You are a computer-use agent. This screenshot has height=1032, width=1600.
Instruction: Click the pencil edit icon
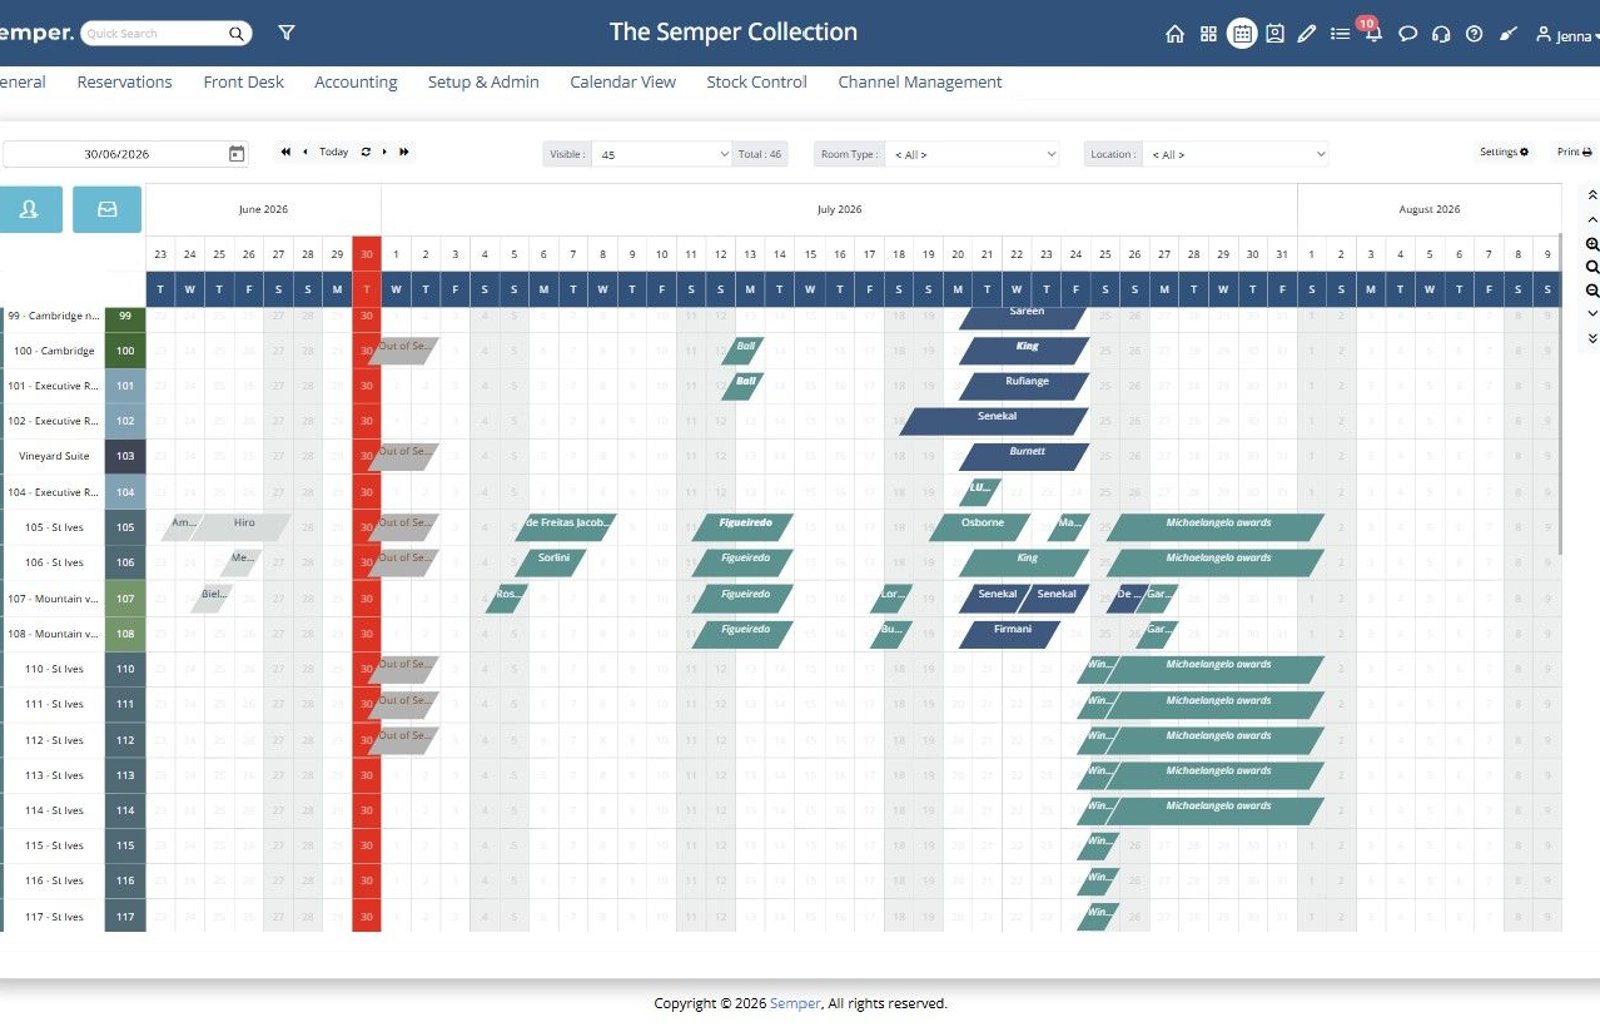point(1307,34)
